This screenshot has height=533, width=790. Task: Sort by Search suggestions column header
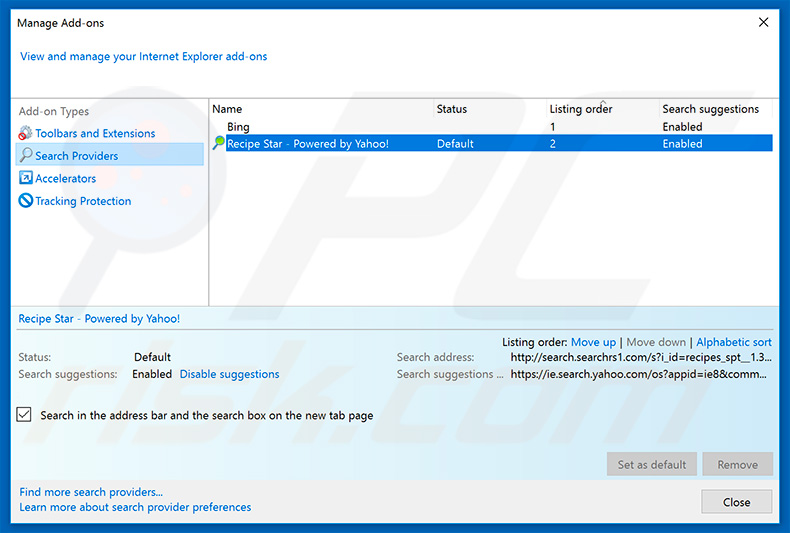[x=710, y=109]
